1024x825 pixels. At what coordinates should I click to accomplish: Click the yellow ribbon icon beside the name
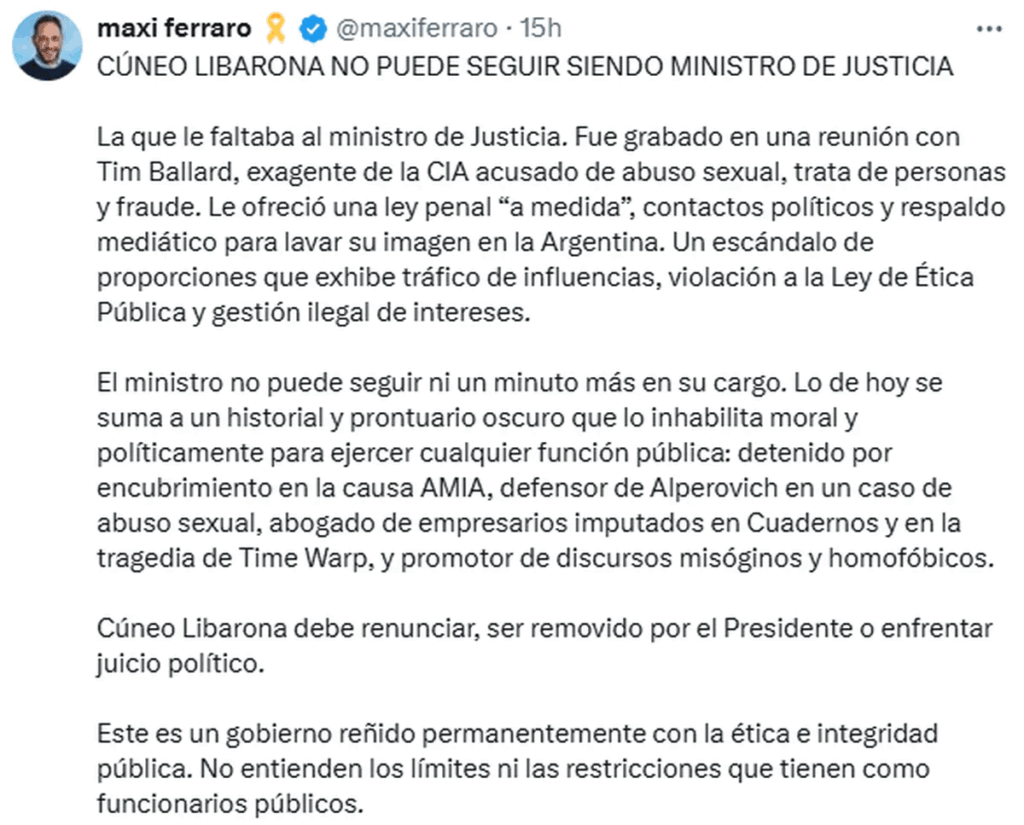[x=277, y=31]
